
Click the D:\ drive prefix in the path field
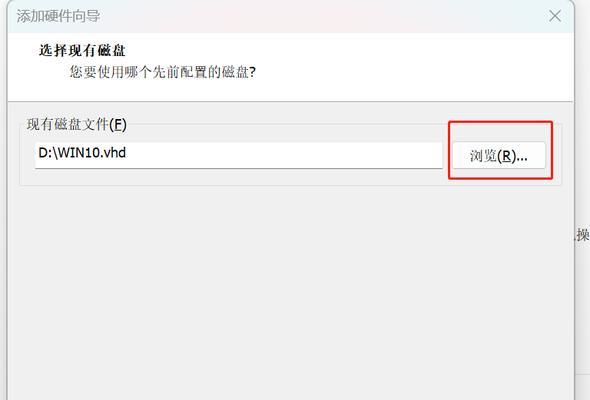click(x=48, y=153)
